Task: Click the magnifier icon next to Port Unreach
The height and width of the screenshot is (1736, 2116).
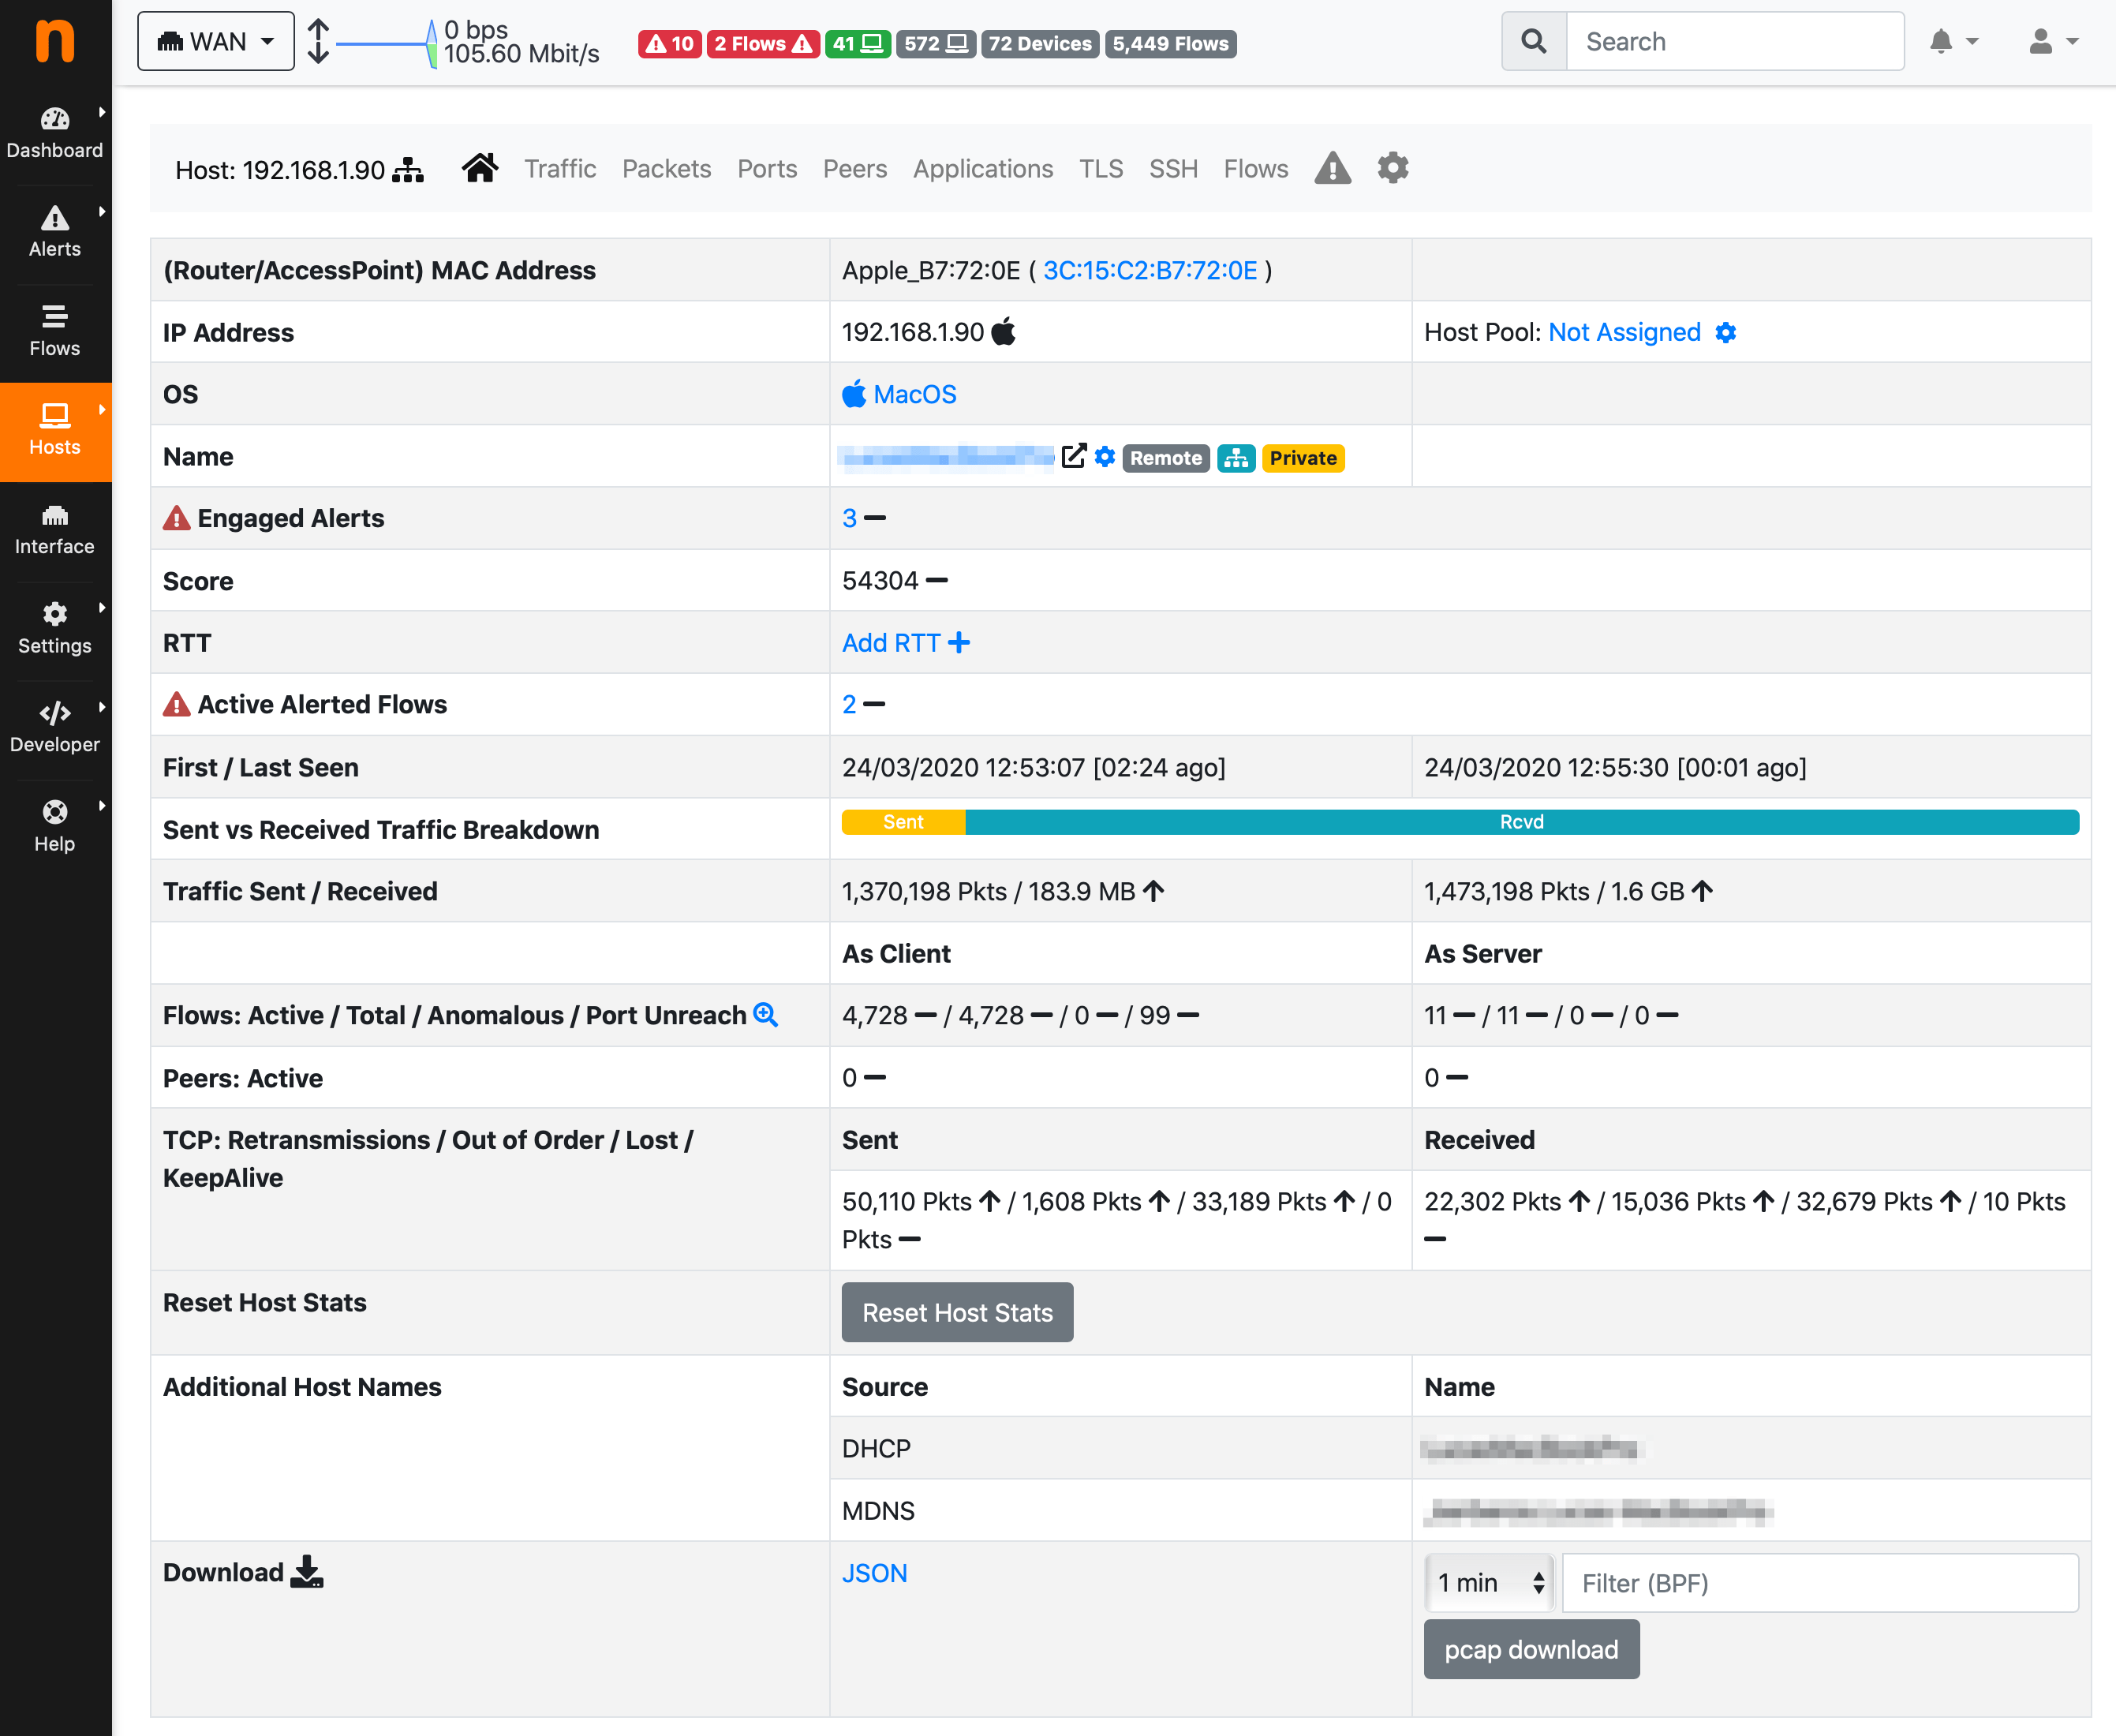Action: pyautogui.click(x=766, y=1015)
